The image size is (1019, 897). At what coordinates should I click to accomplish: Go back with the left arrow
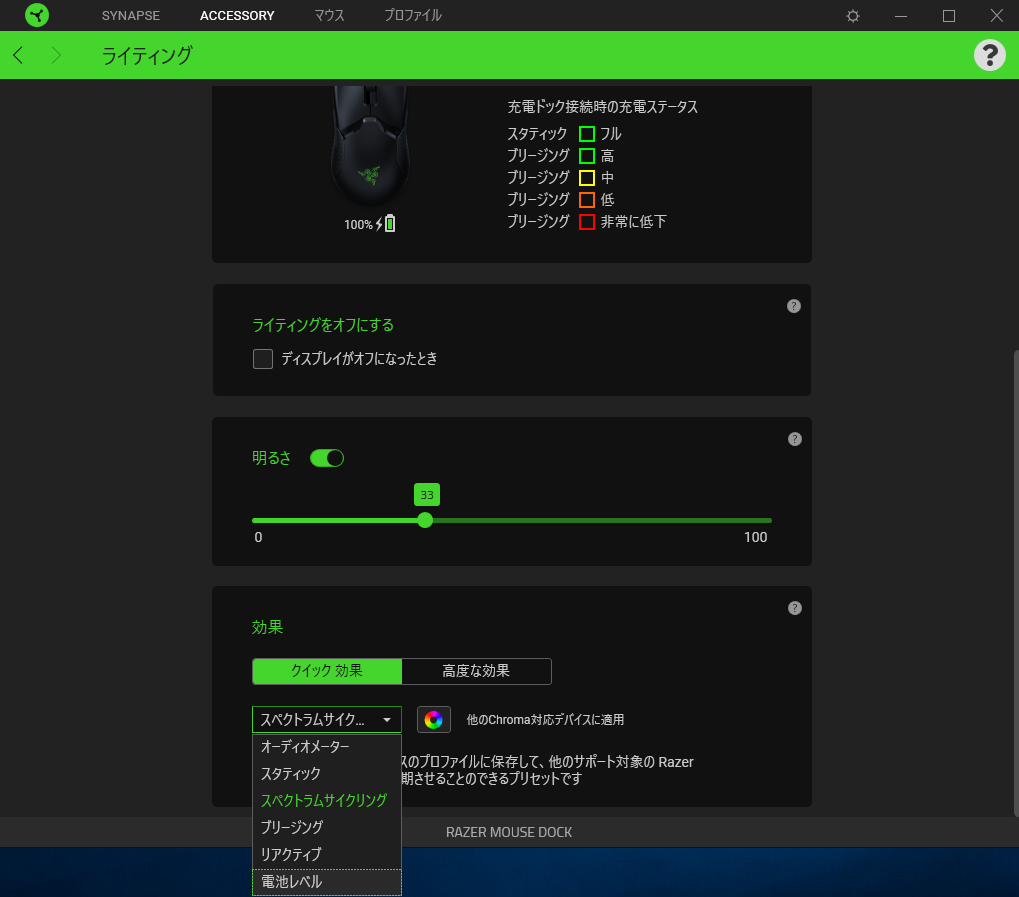[18, 55]
